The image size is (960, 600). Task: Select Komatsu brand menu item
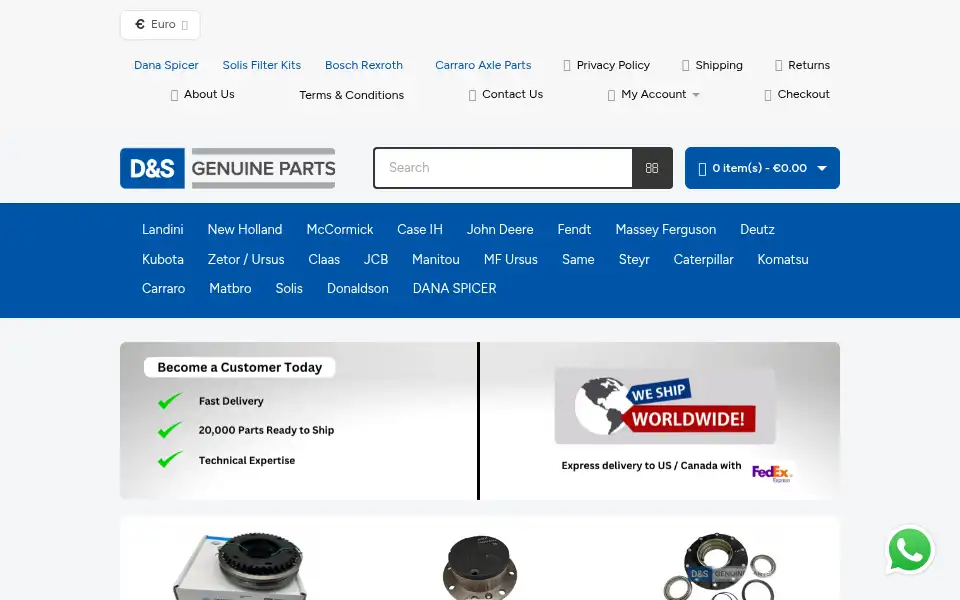tap(783, 260)
